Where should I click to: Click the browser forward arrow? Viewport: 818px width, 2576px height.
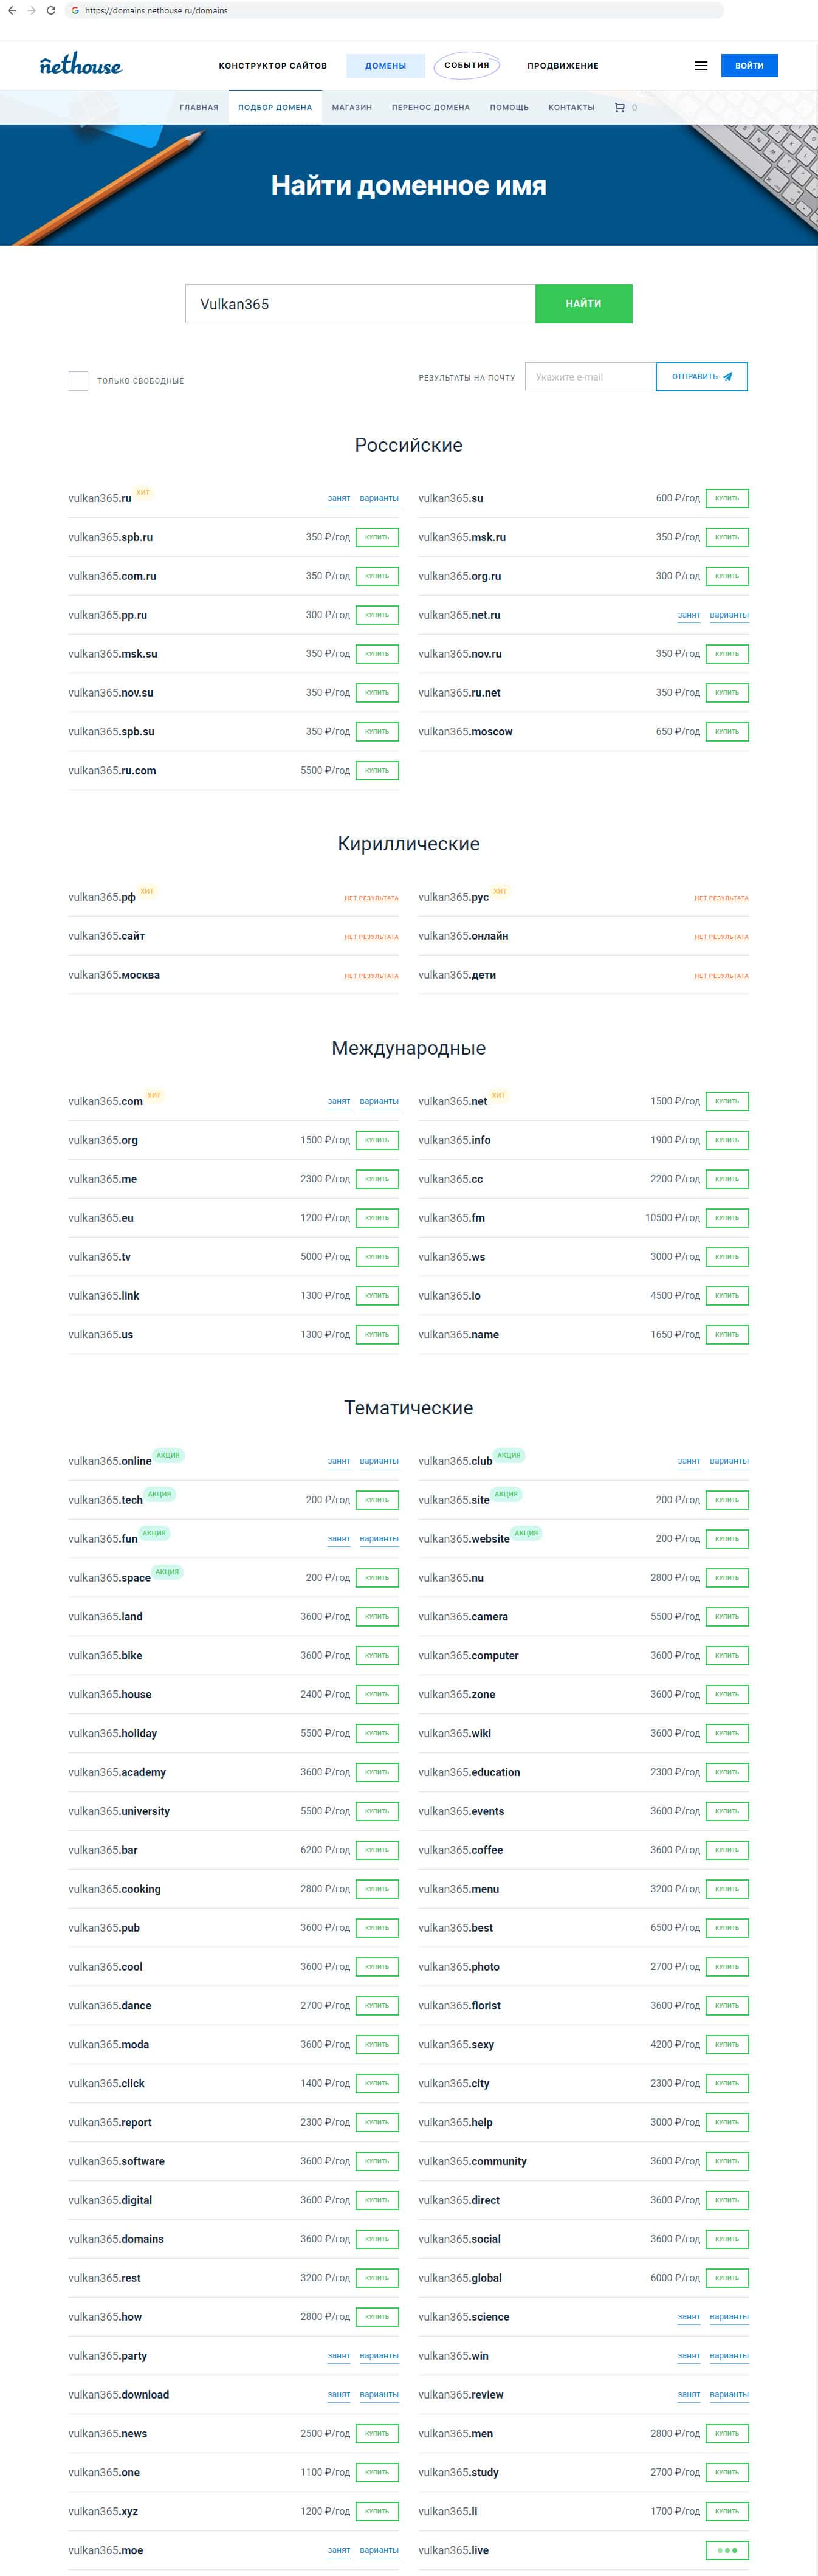pos(31,10)
